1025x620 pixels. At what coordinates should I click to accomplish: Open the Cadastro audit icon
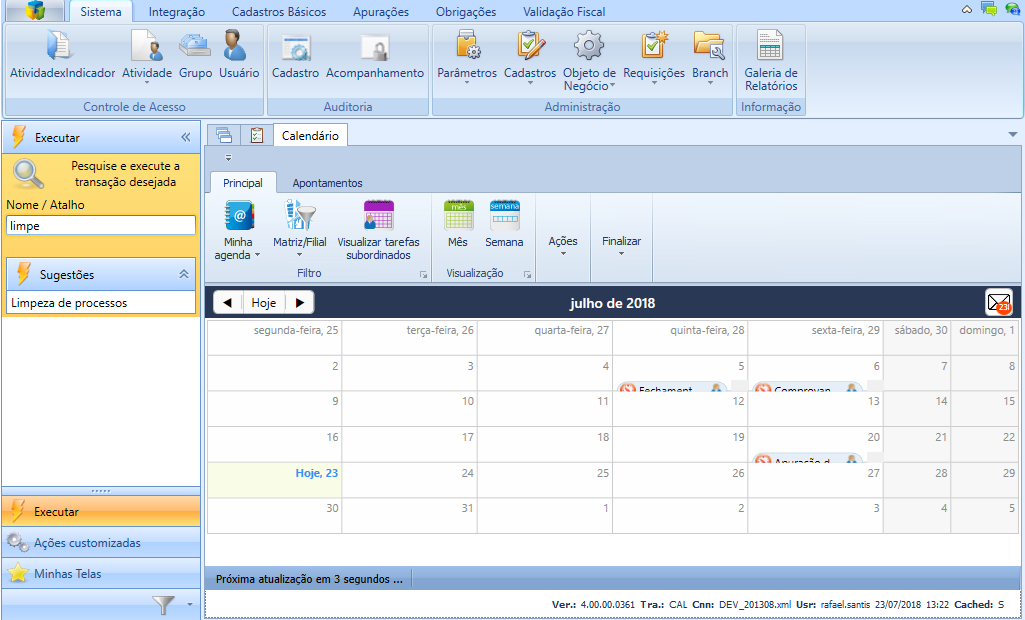click(x=295, y=48)
